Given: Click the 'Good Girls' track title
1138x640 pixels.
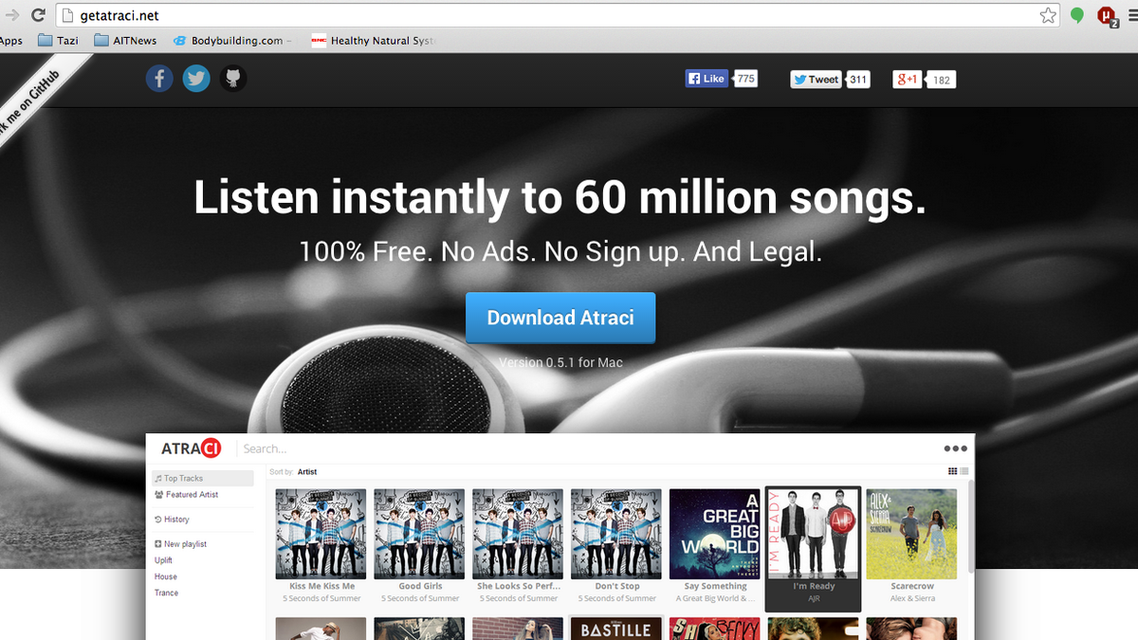Looking at the screenshot, I should coord(420,586).
